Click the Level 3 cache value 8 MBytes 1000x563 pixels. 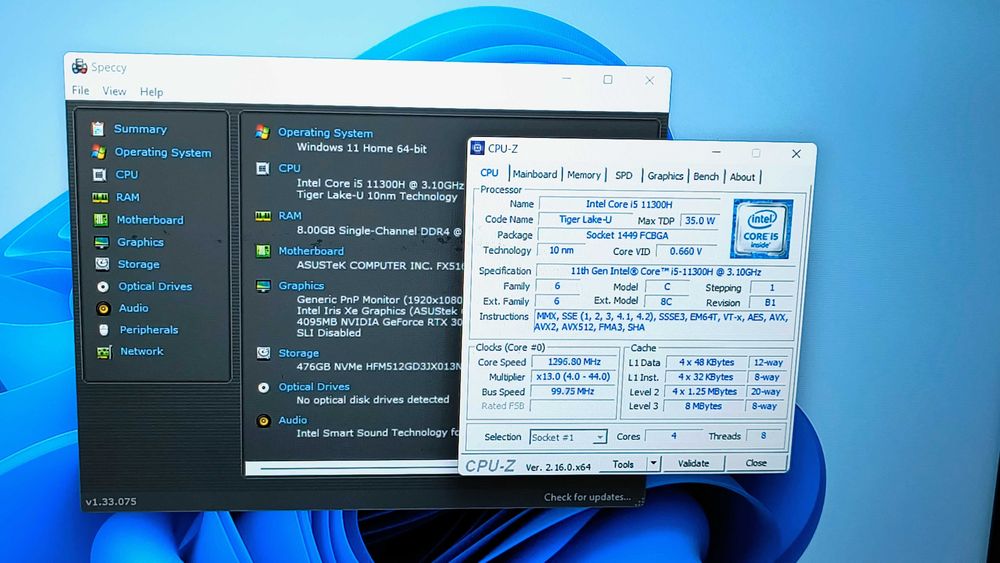[x=703, y=406]
